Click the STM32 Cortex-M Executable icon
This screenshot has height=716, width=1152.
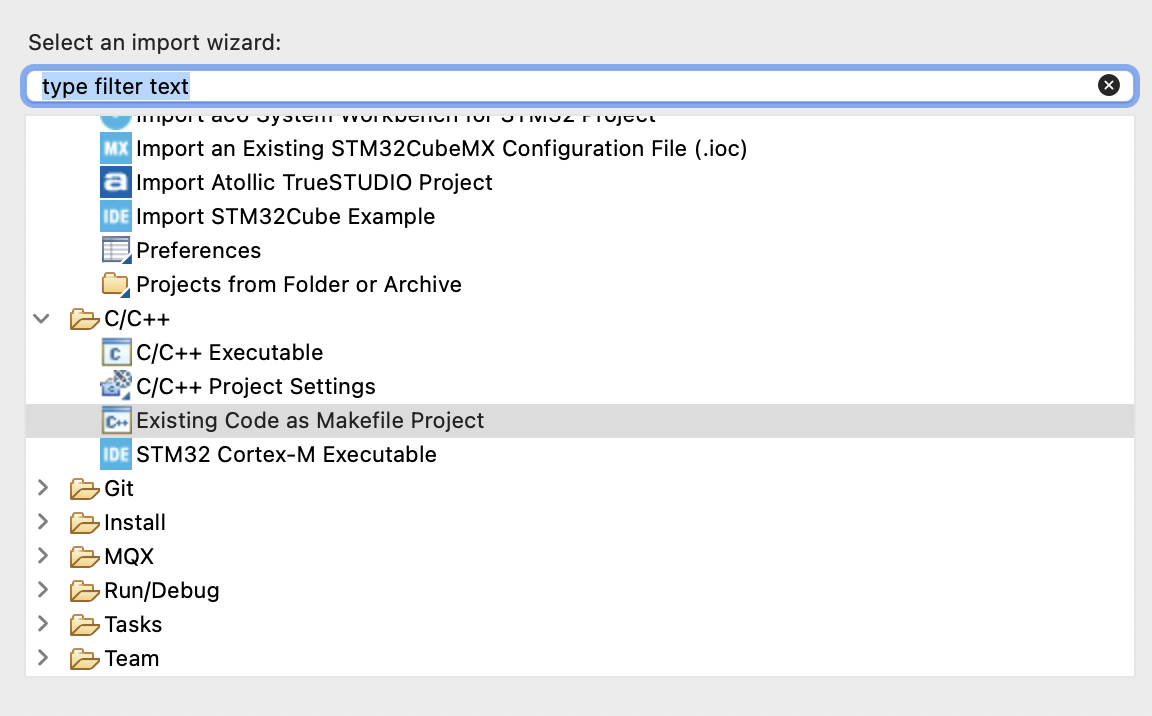coord(115,454)
